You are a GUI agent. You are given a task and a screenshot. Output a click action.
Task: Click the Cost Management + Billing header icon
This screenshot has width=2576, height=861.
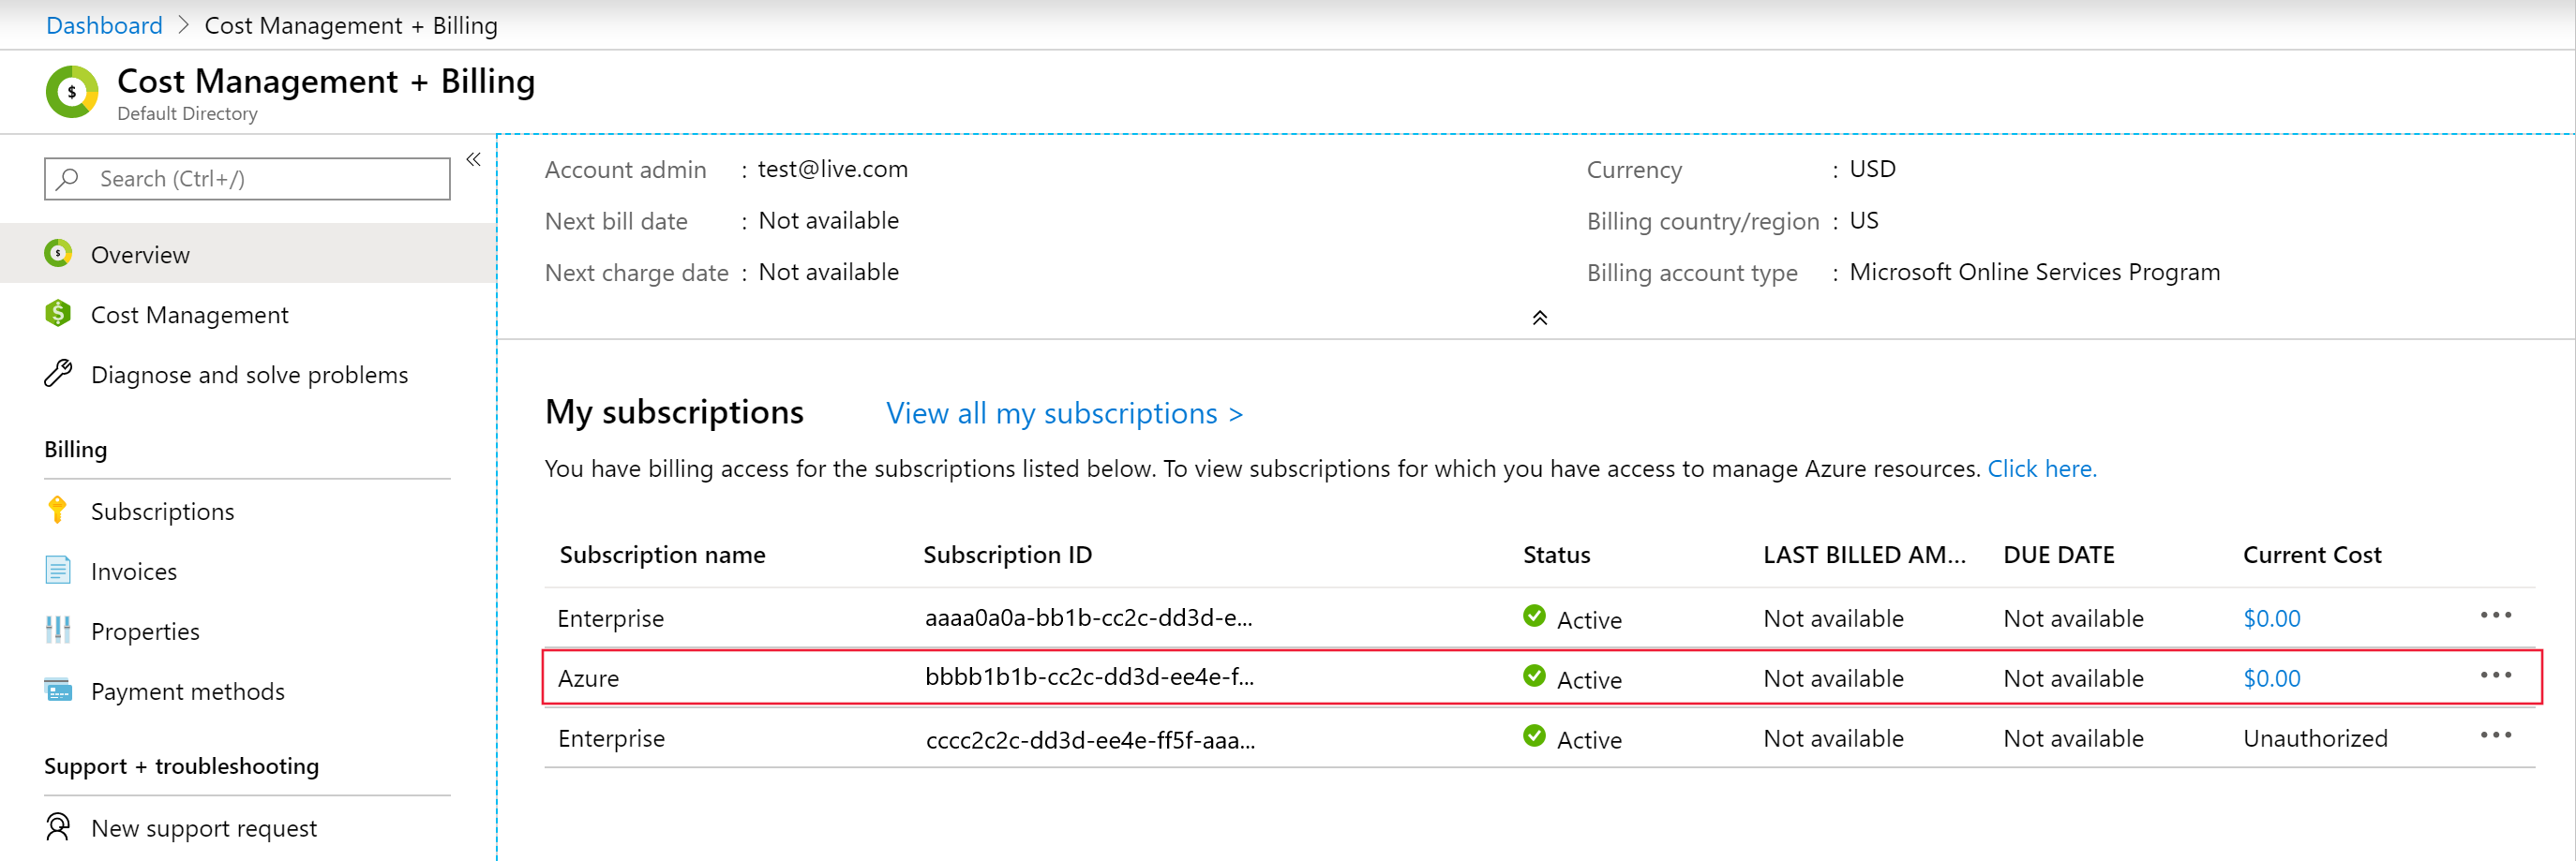click(72, 92)
